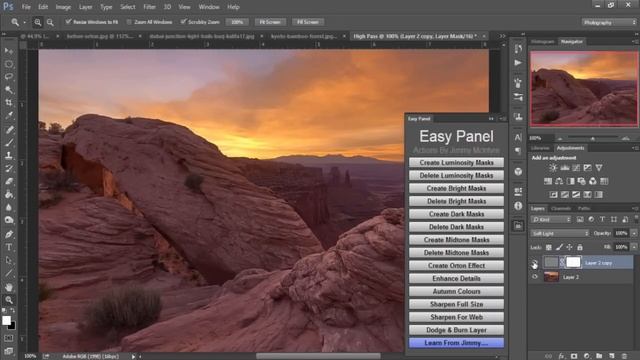
Task: Add a Vibrance adjustment
Action: 598,168
